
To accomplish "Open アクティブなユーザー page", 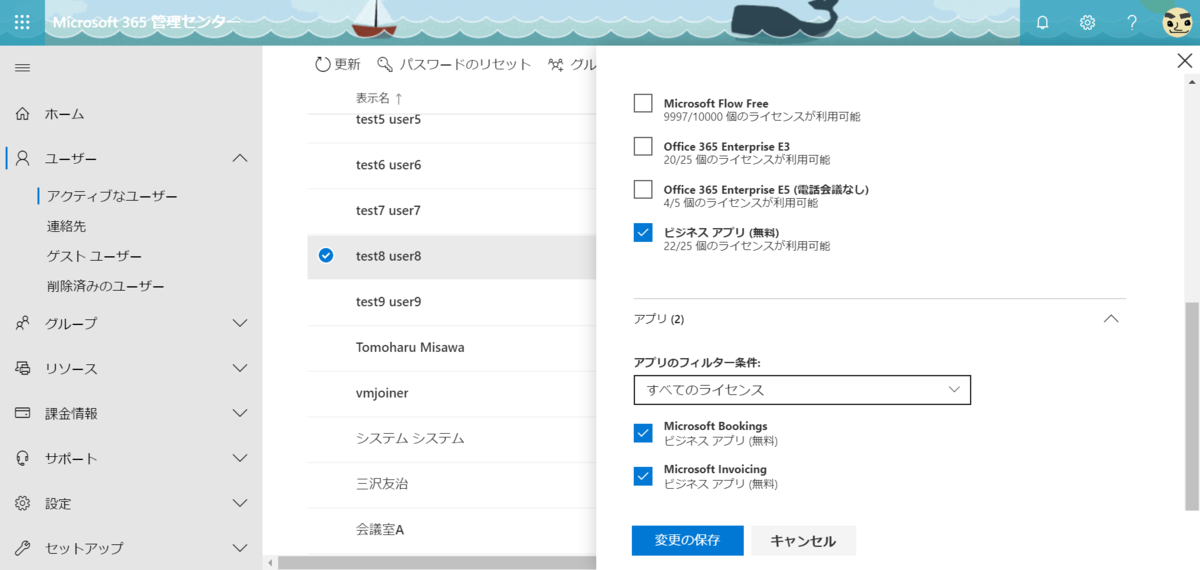I will pyautogui.click(x=112, y=196).
